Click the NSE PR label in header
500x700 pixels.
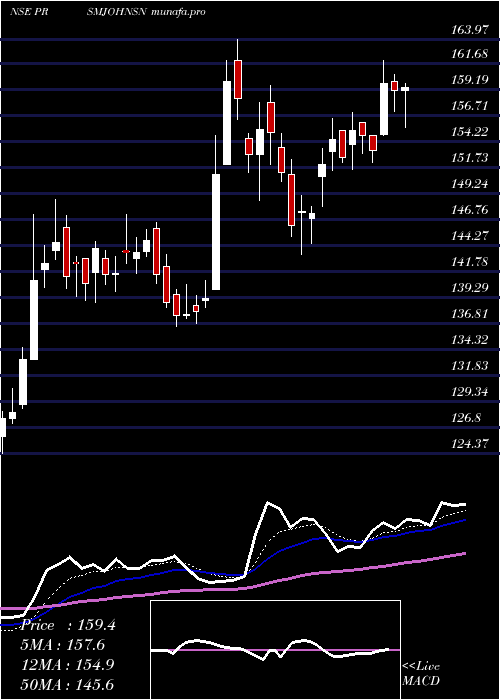[29, 12]
